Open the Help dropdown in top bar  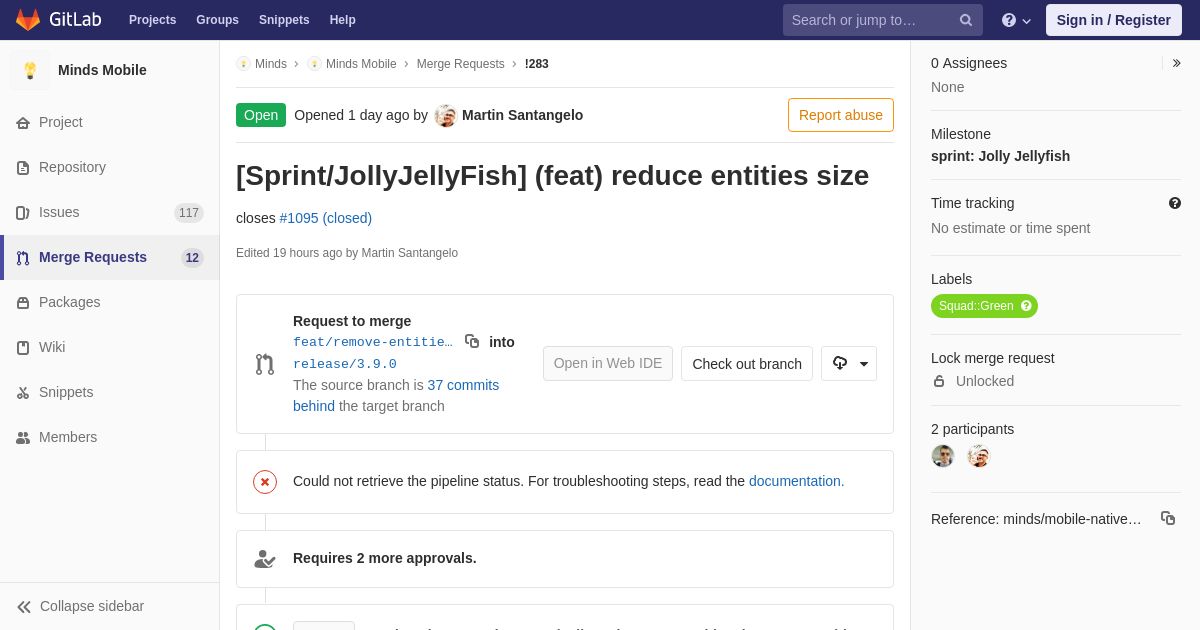tap(1016, 20)
